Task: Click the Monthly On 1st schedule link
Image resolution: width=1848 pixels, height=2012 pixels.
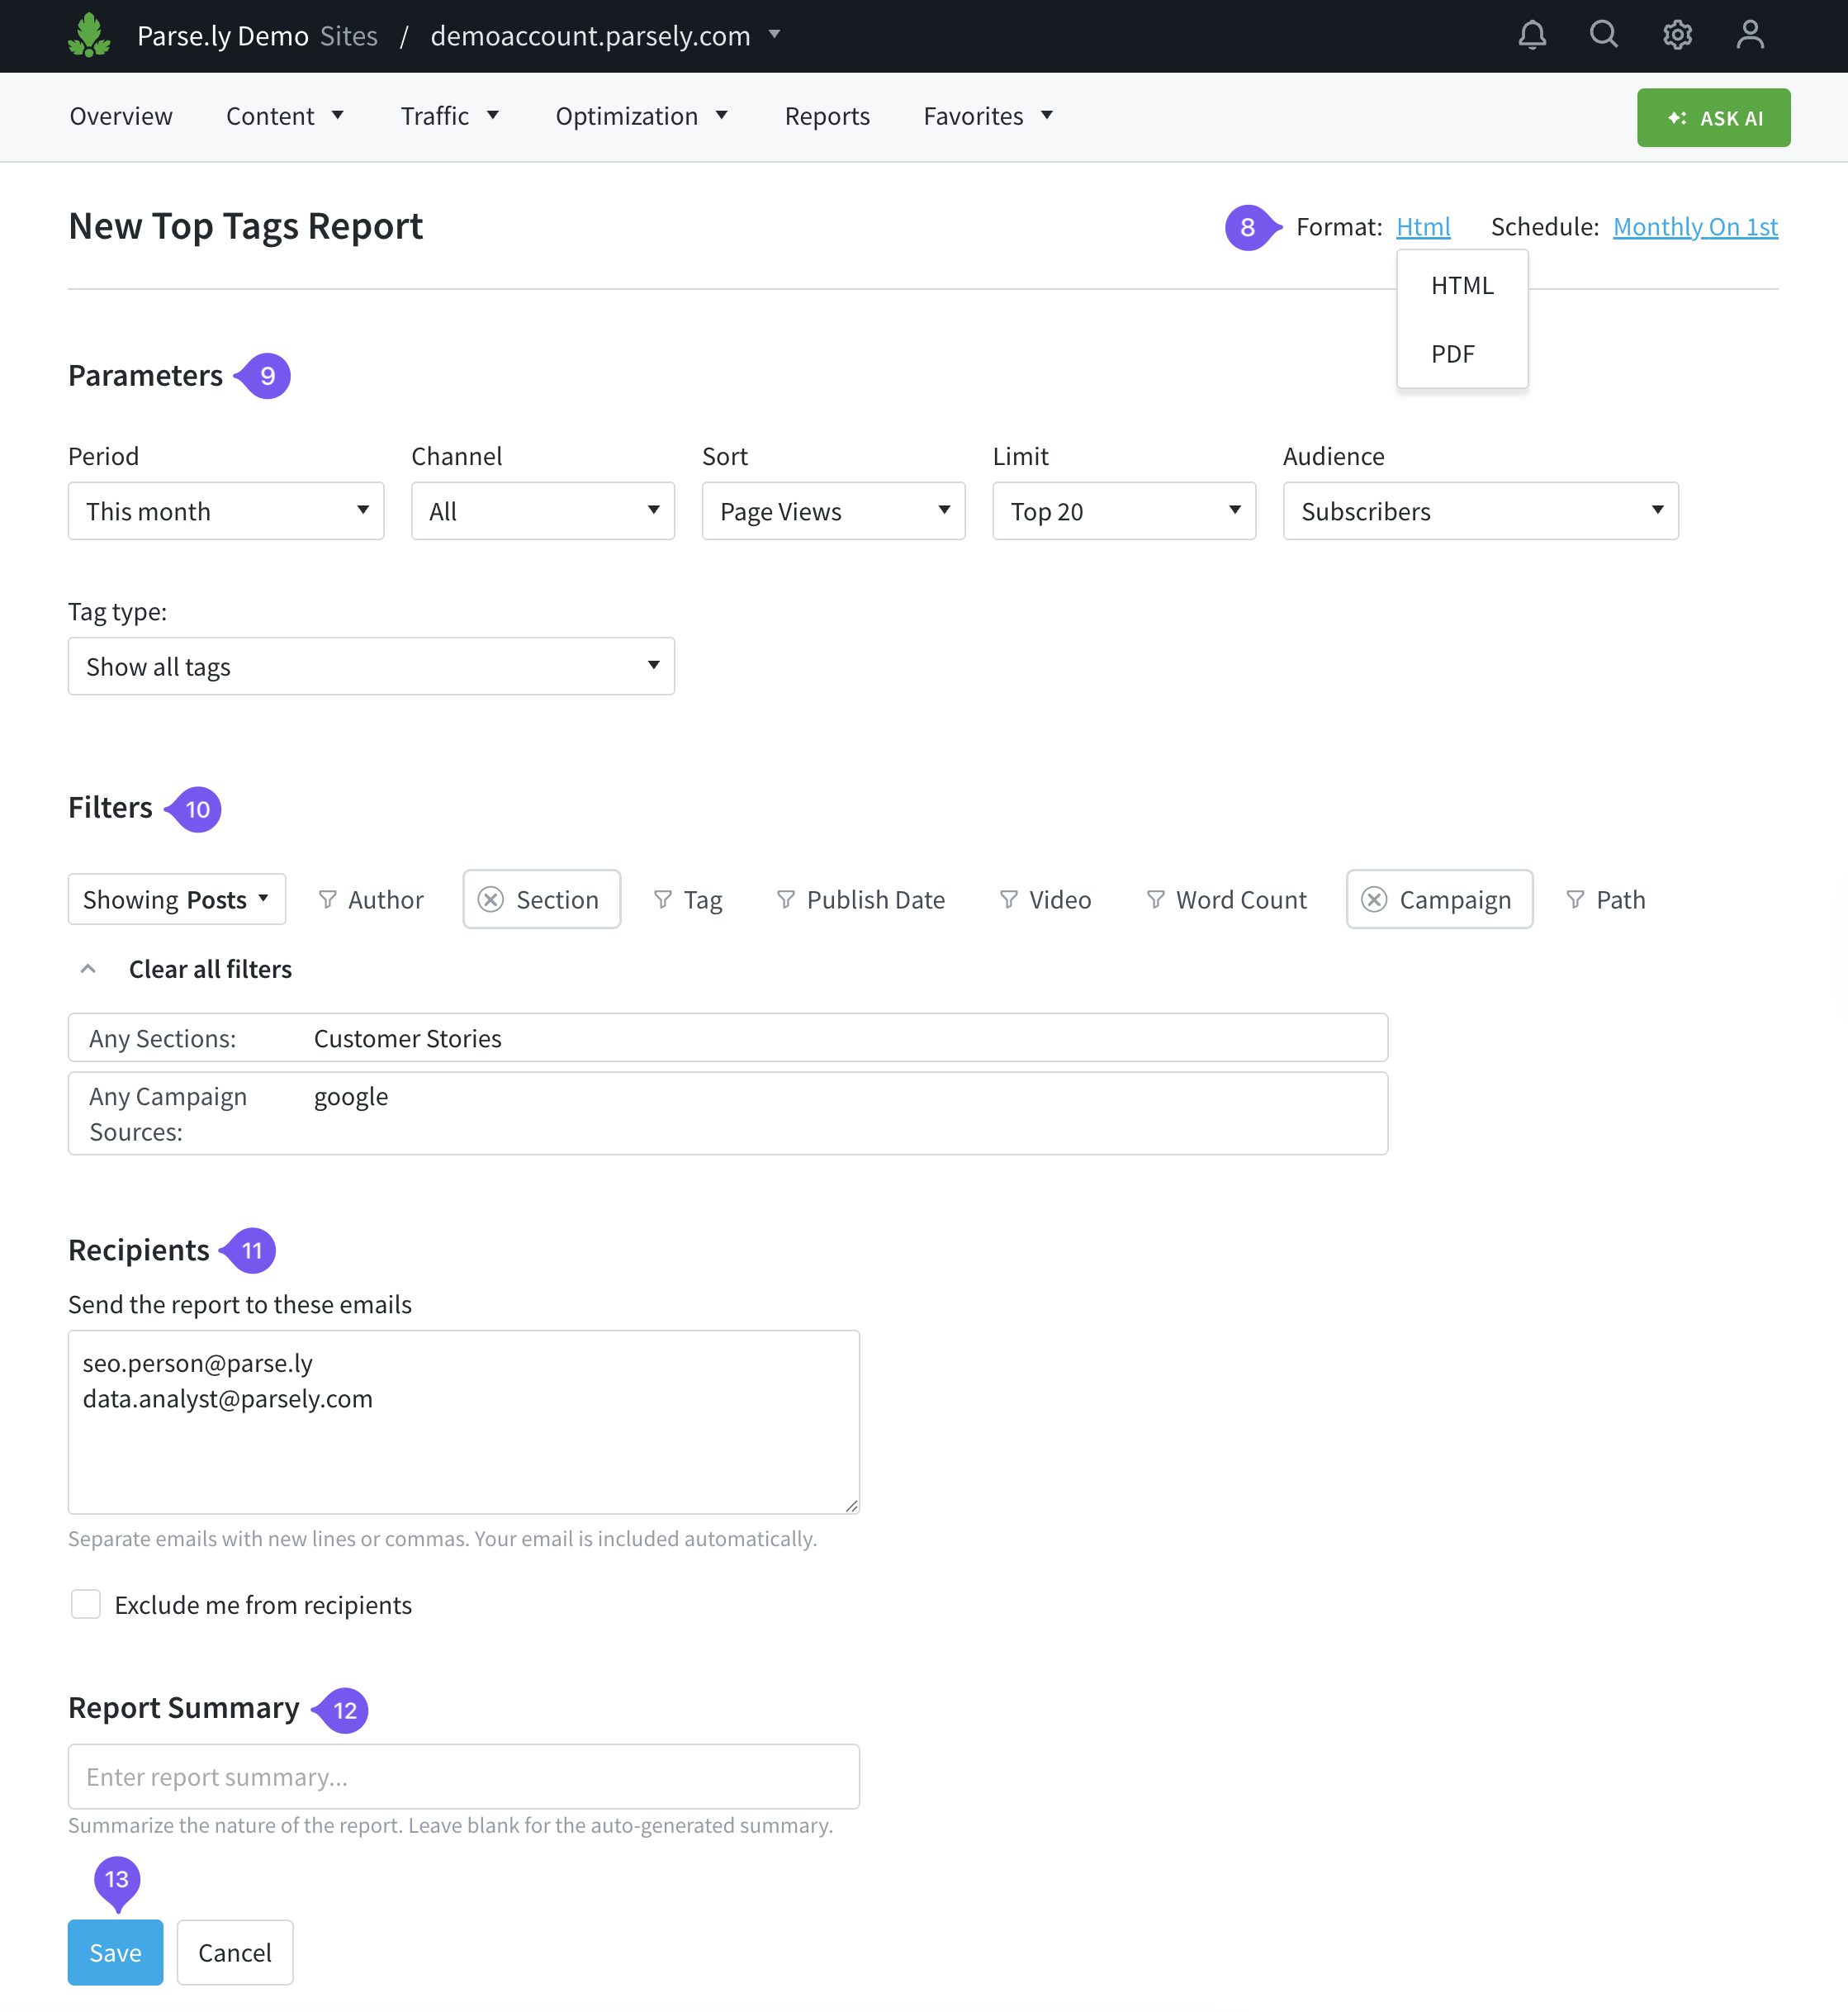Action: (1695, 227)
